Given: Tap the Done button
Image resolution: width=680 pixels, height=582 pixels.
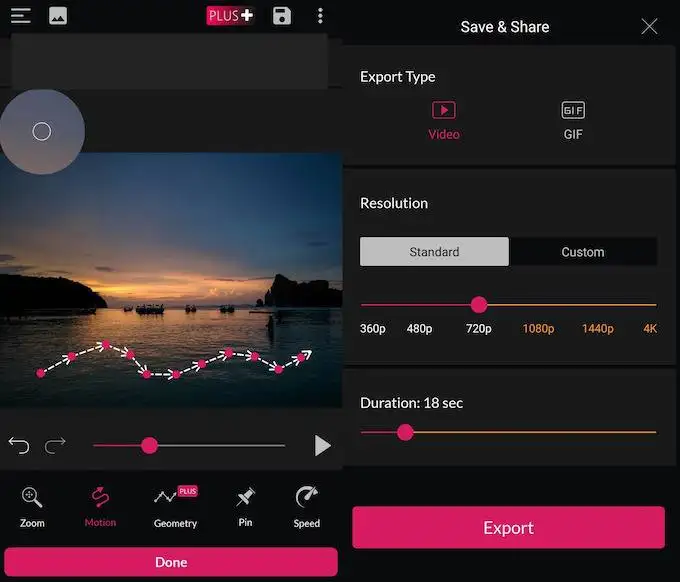Looking at the screenshot, I should pyautogui.click(x=171, y=562).
